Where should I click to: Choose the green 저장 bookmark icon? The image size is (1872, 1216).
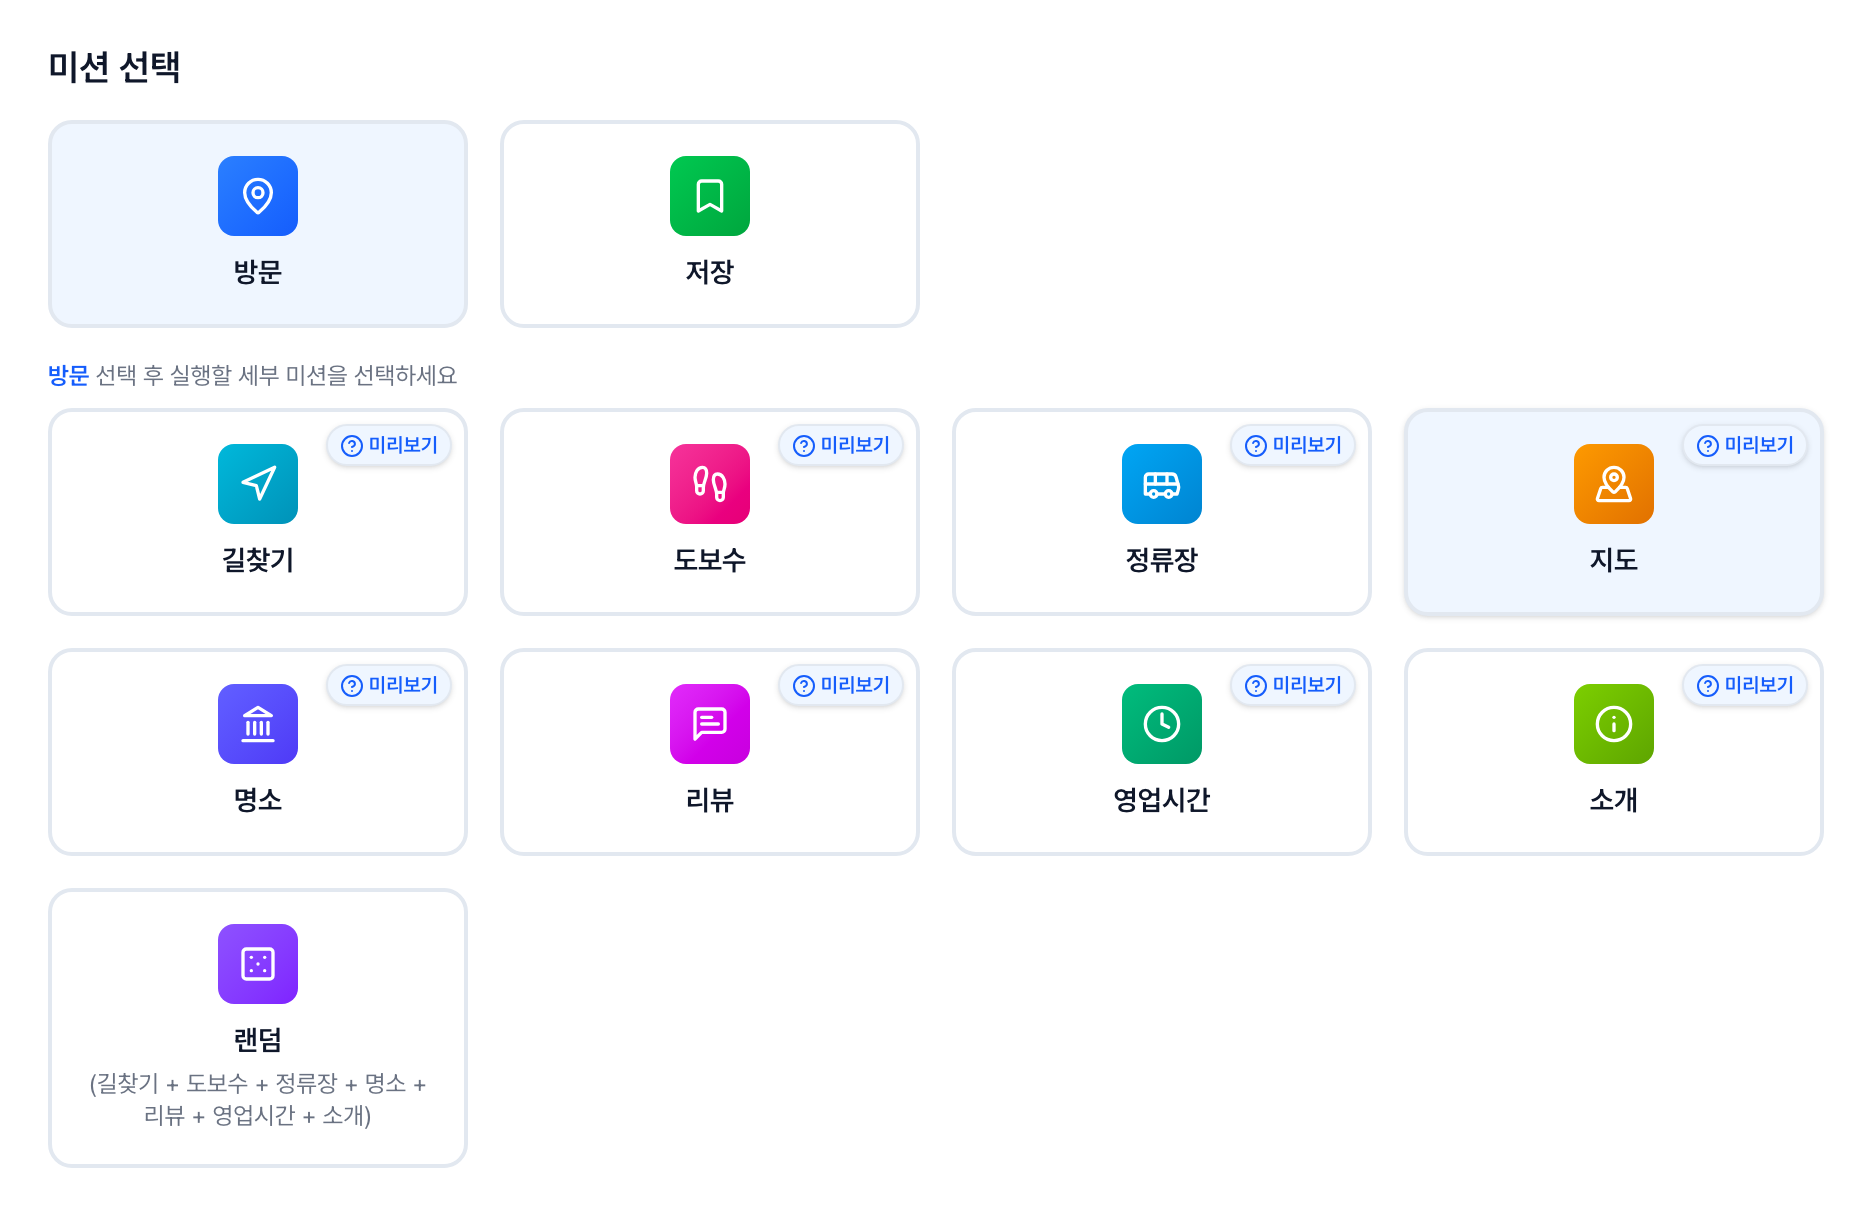710,196
